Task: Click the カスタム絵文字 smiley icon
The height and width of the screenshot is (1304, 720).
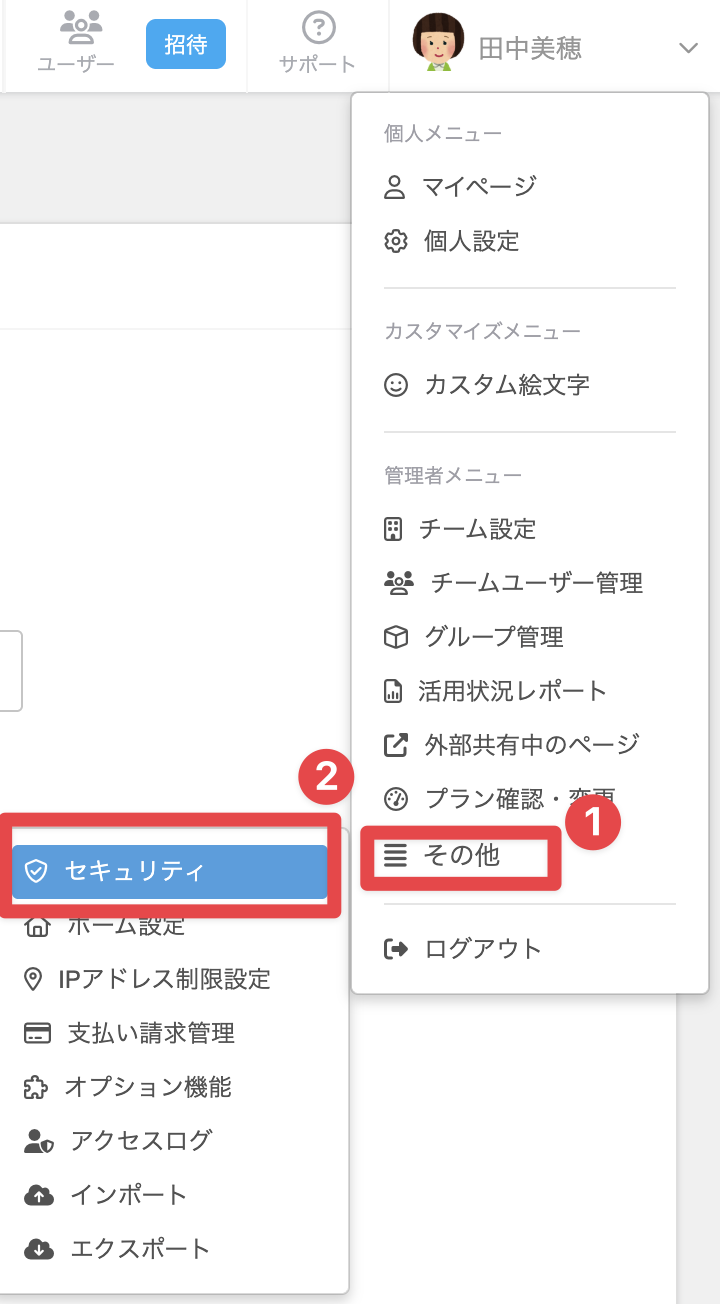Action: [396, 384]
